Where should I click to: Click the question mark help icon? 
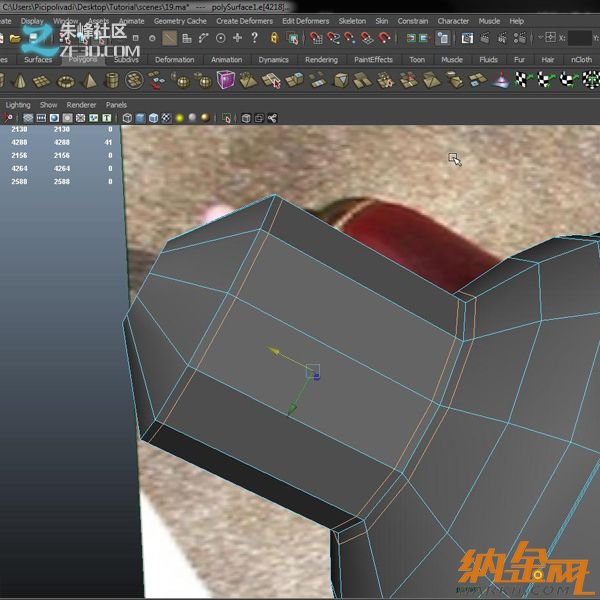click(x=254, y=38)
